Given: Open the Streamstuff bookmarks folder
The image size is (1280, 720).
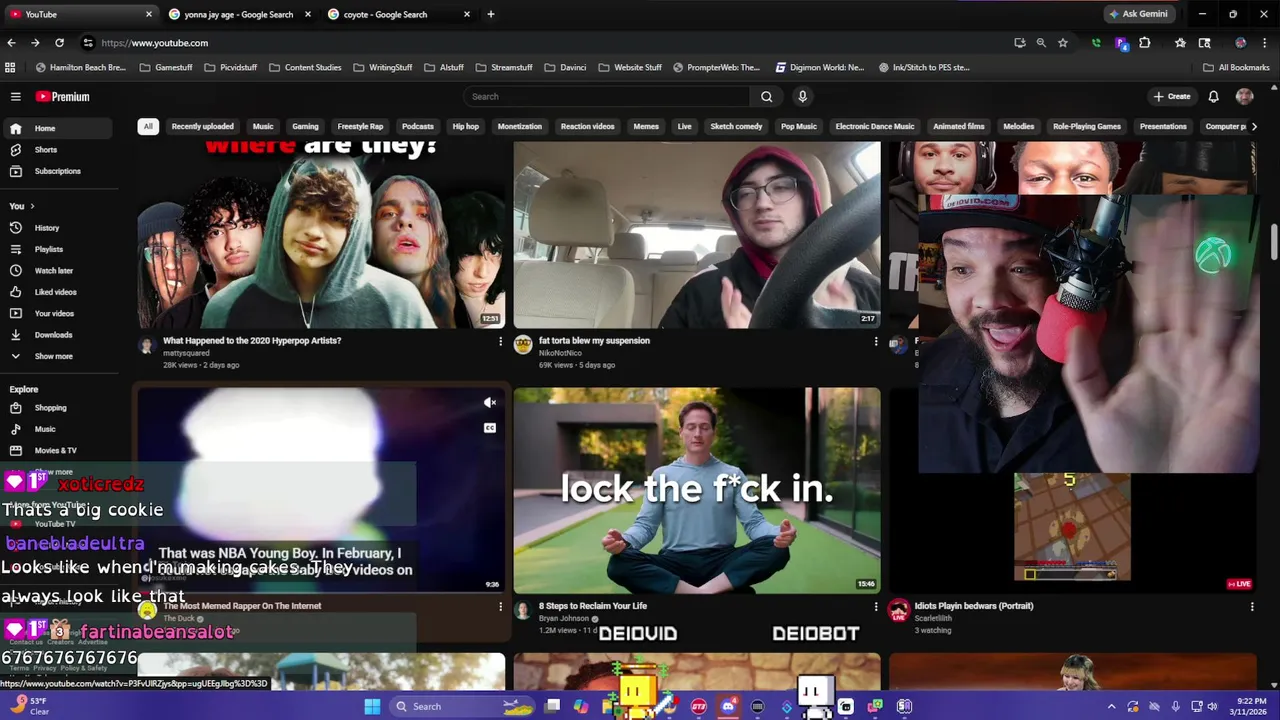Looking at the screenshot, I should coord(504,68).
